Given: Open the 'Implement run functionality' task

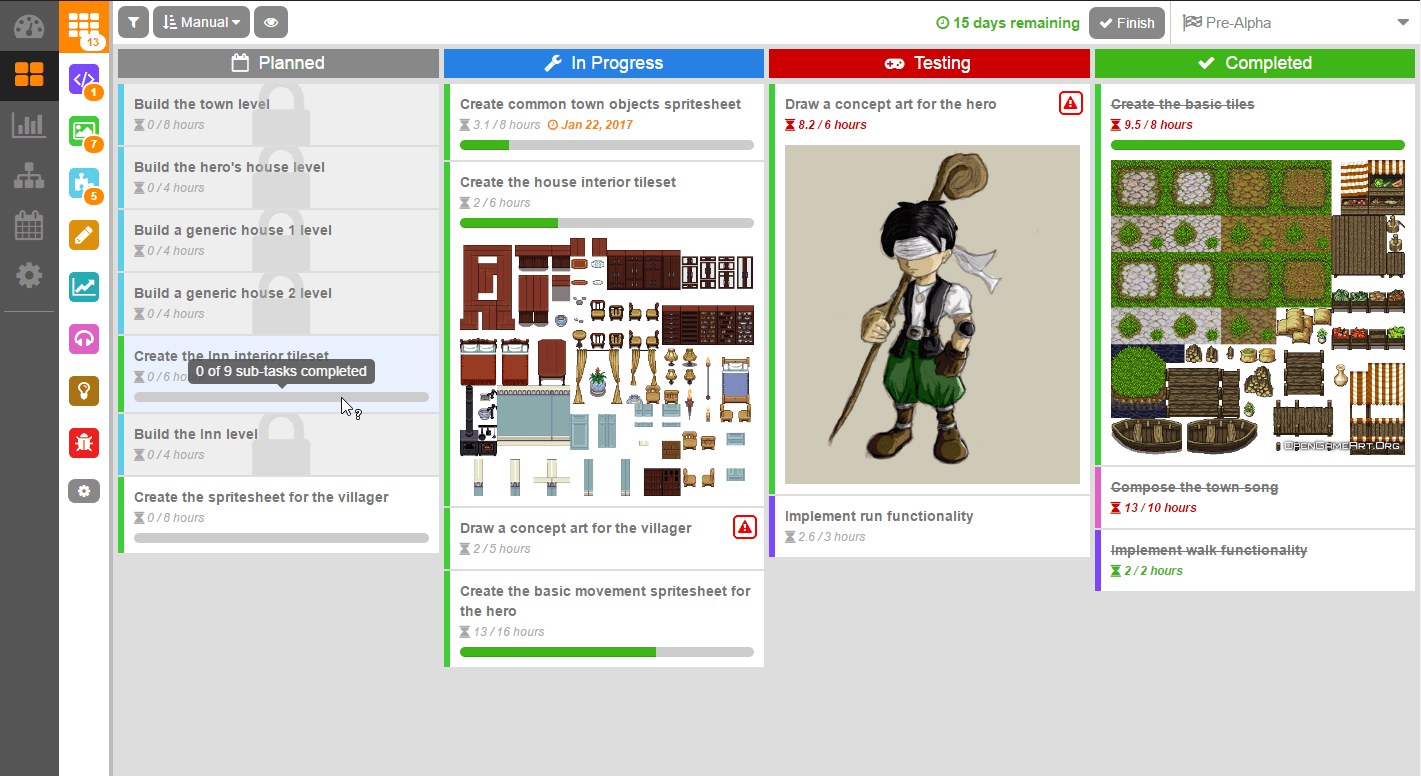Looking at the screenshot, I should pos(879,517).
